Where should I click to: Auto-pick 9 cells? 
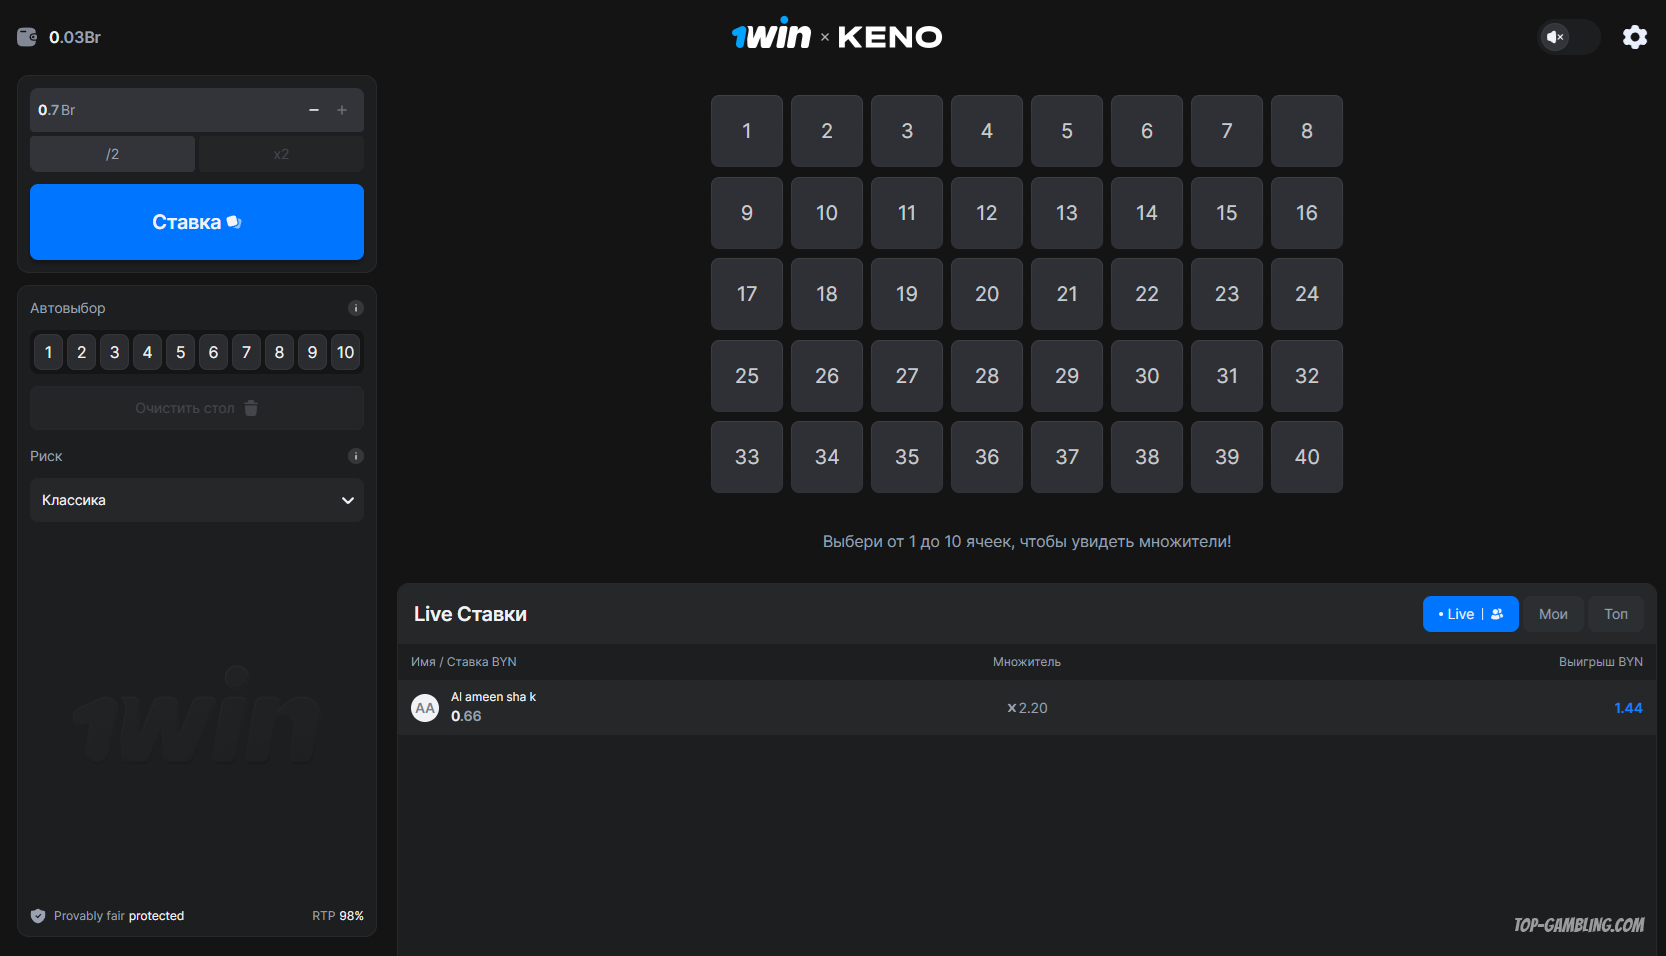pos(312,352)
